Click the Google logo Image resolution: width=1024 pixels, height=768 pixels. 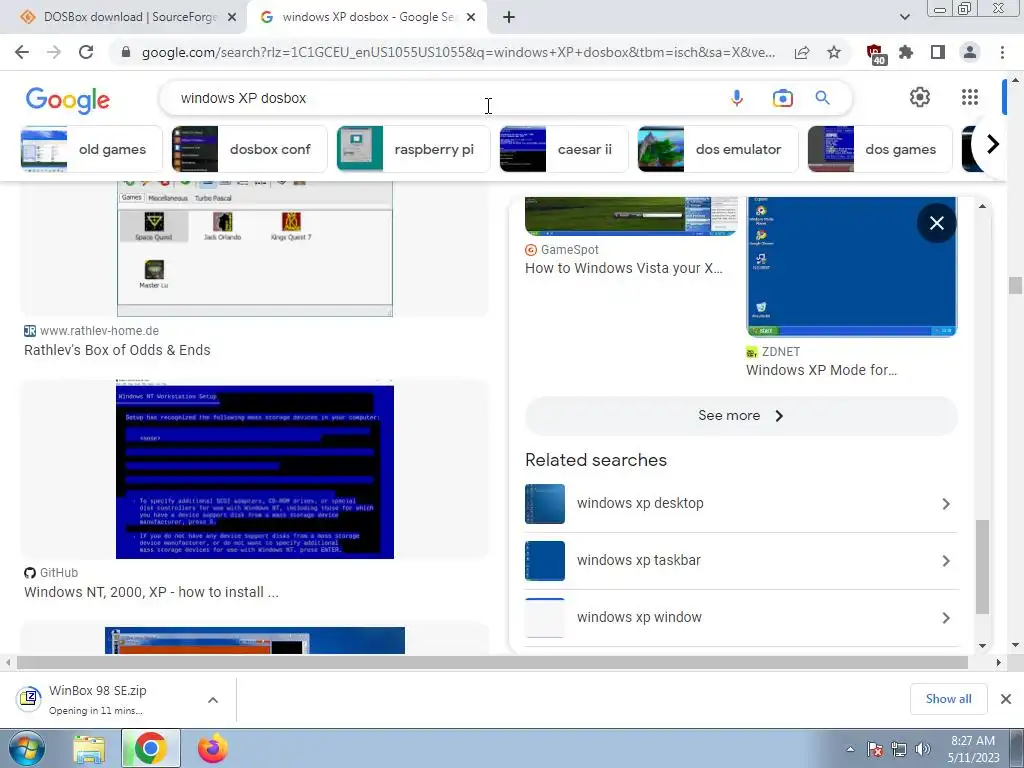point(68,100)
